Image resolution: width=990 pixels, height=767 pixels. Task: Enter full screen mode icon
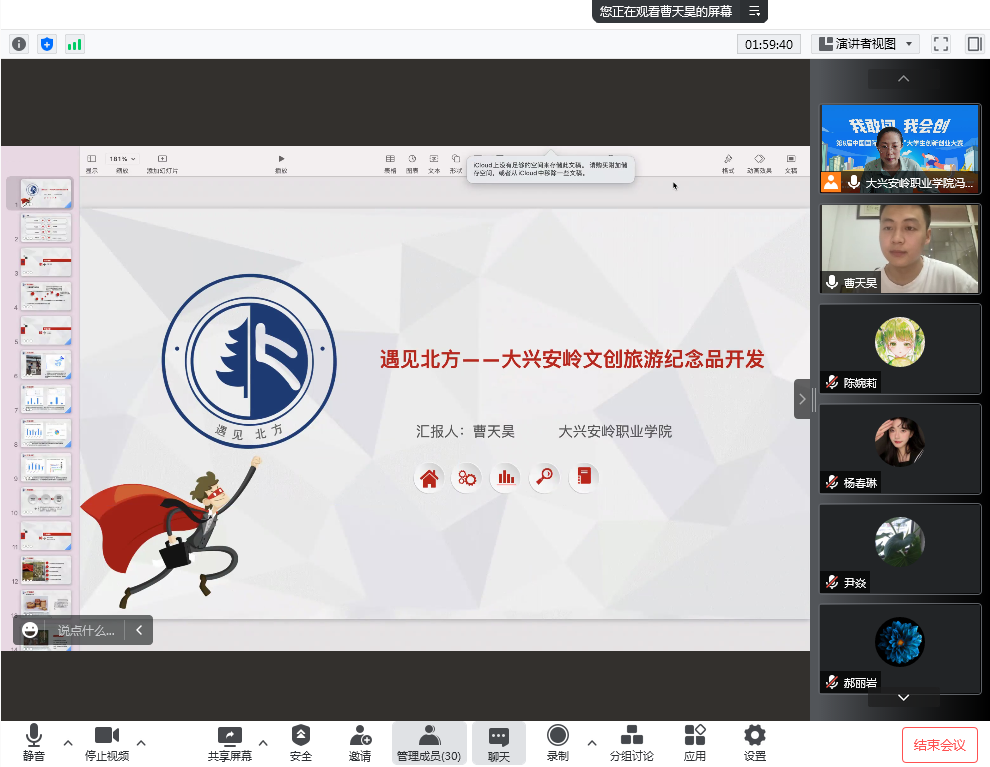coord(940,44)
